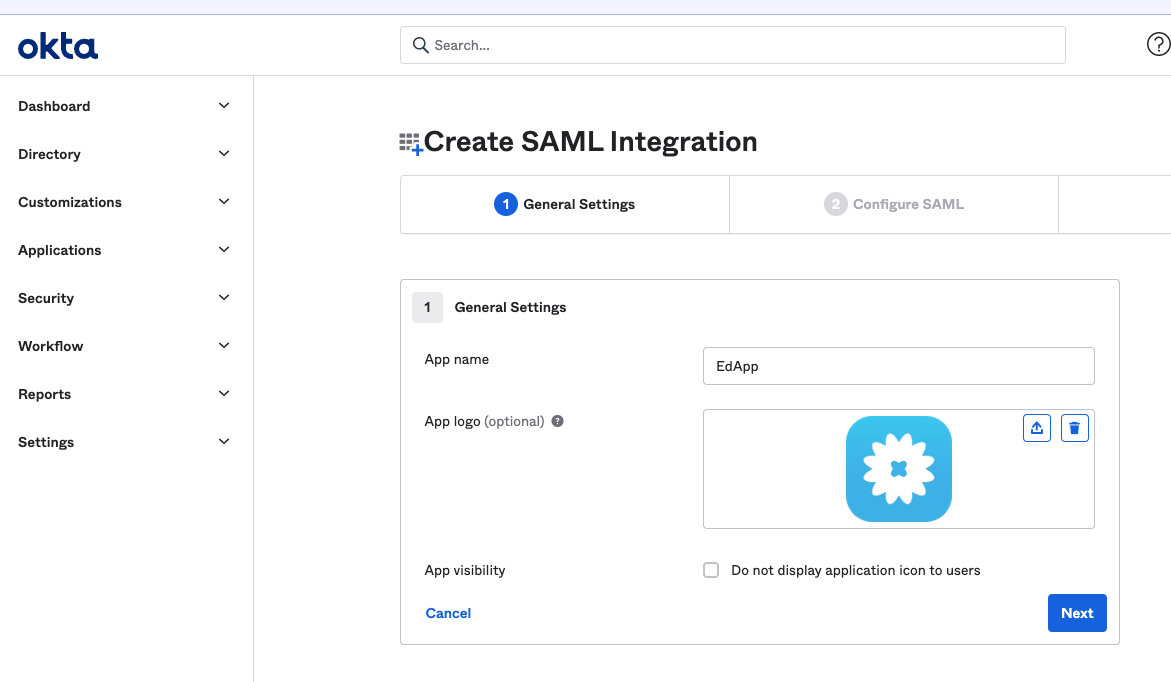Image resolution: width=1171 pixels, height=682 pixels.
Task: Expand the Workflow chevron
Action: (223, 346)
